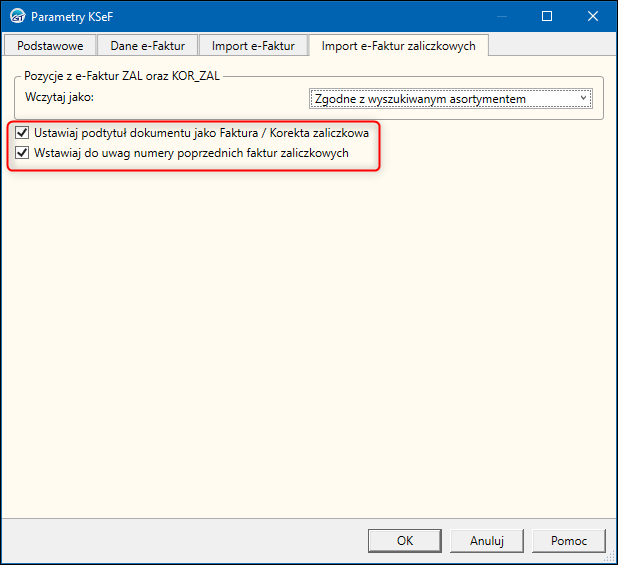This screenshot has height=565, width=618.
Task: Close the Parametry KSeF dialog with X
Action: 593,16
